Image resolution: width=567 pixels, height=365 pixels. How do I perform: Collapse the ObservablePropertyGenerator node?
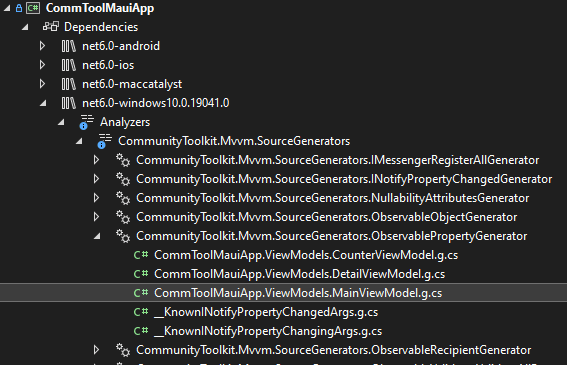[97, 236]
